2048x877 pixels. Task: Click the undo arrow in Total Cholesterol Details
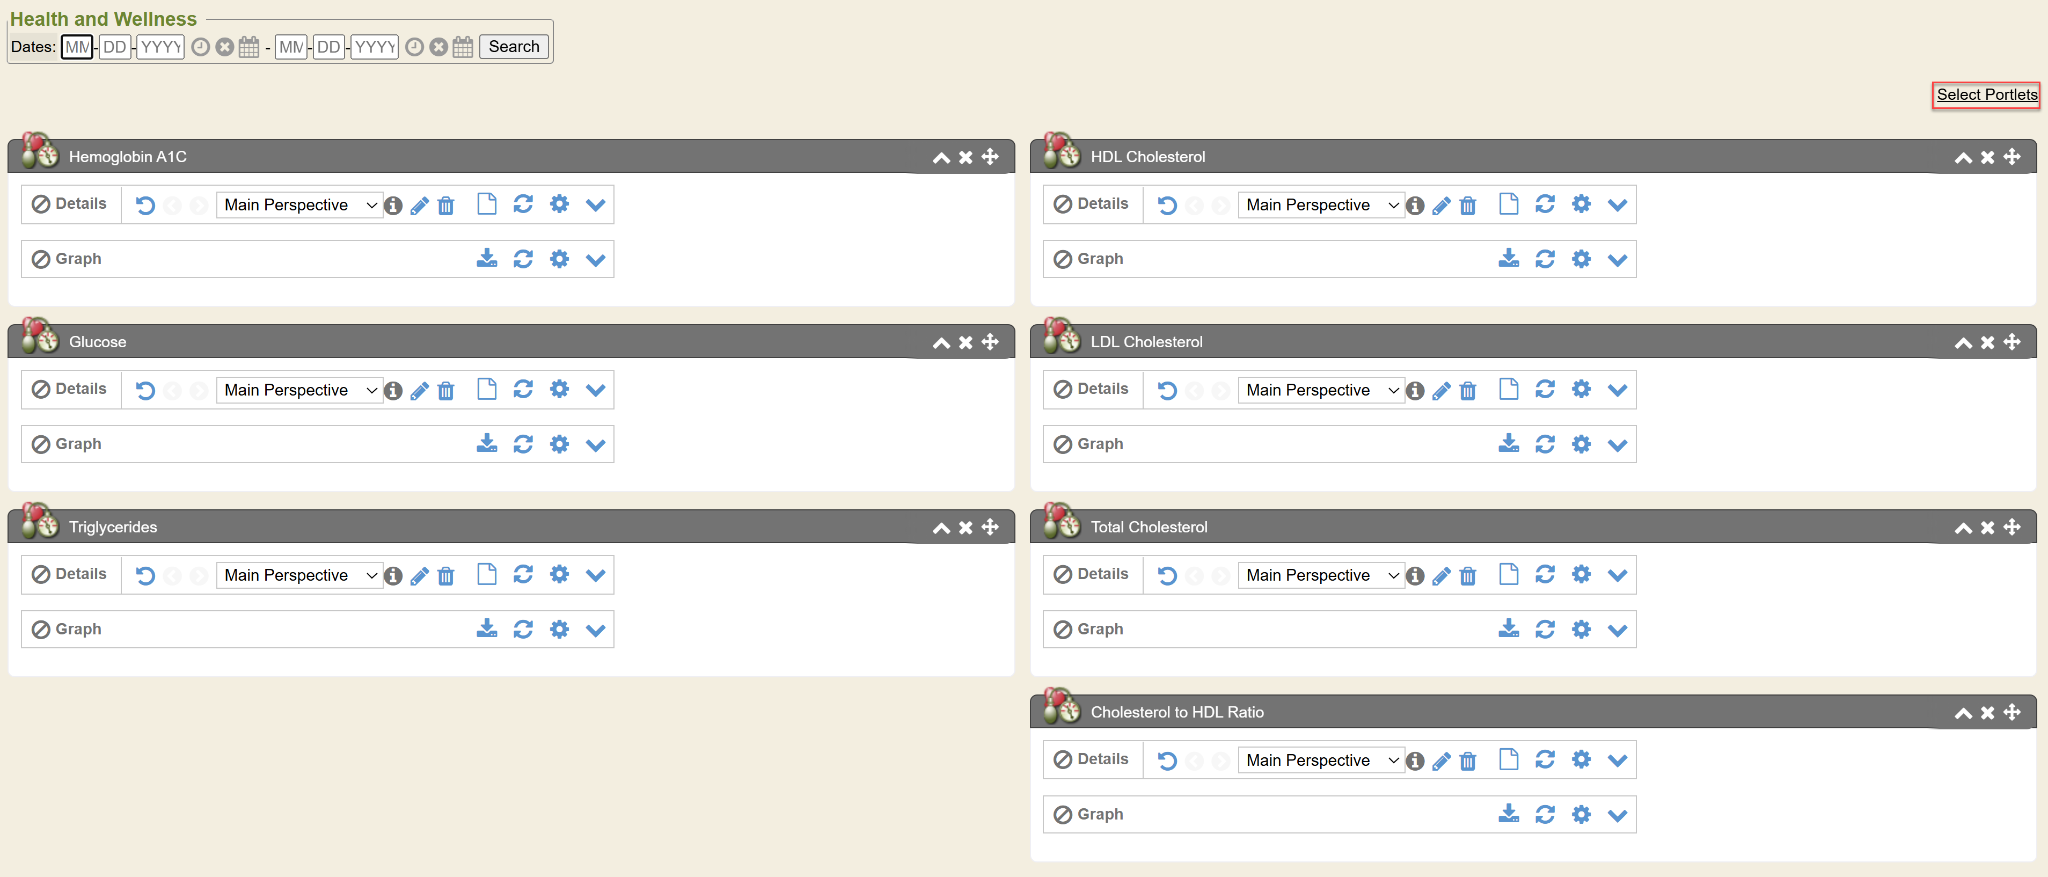pos(1167,576)
